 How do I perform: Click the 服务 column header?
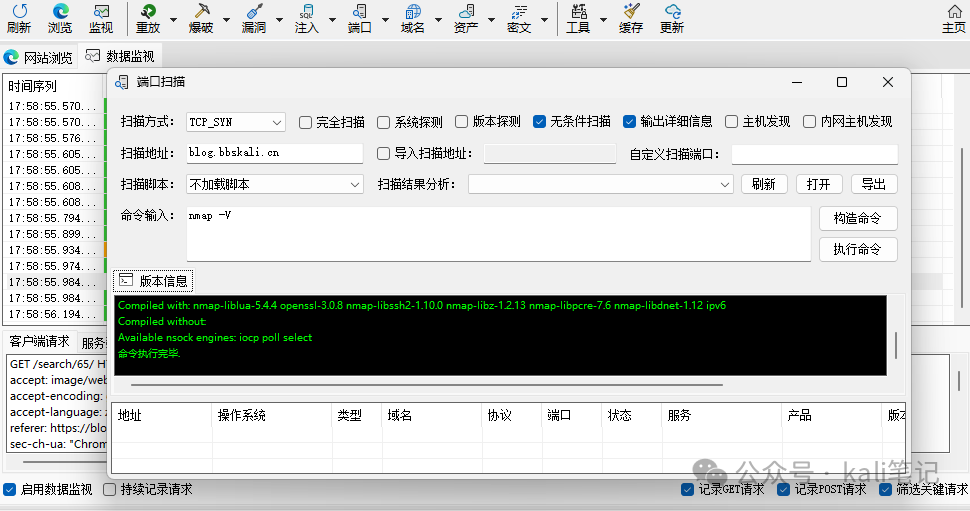click(x=722, y=415)
